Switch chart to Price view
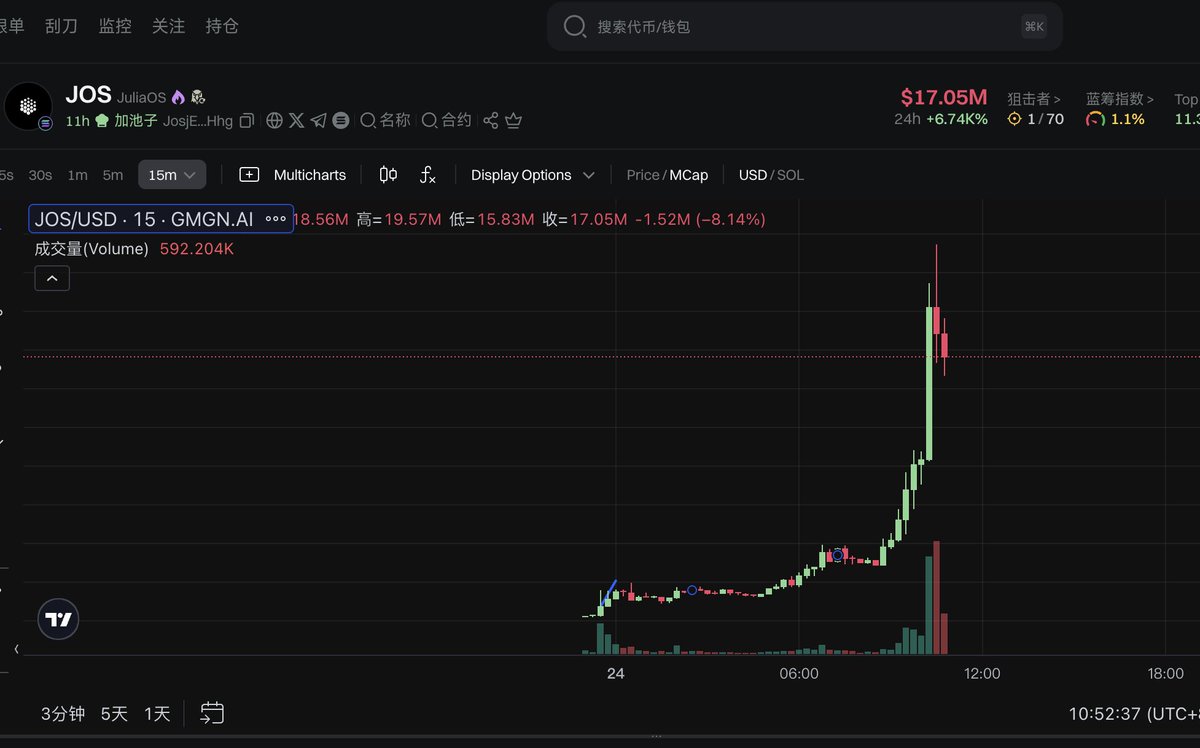The width and height of the screenshot is (1200, 748). pos(642,175)
